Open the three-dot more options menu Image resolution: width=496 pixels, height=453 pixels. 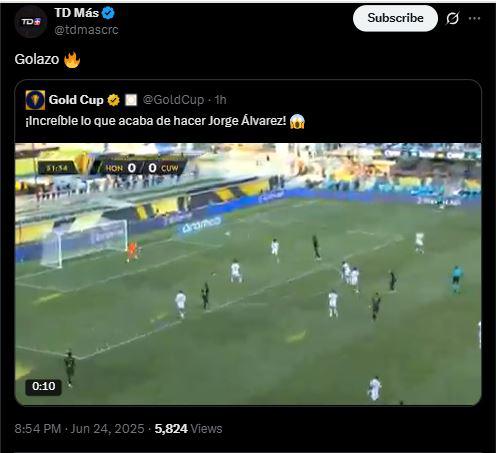(x=474, y=18)
